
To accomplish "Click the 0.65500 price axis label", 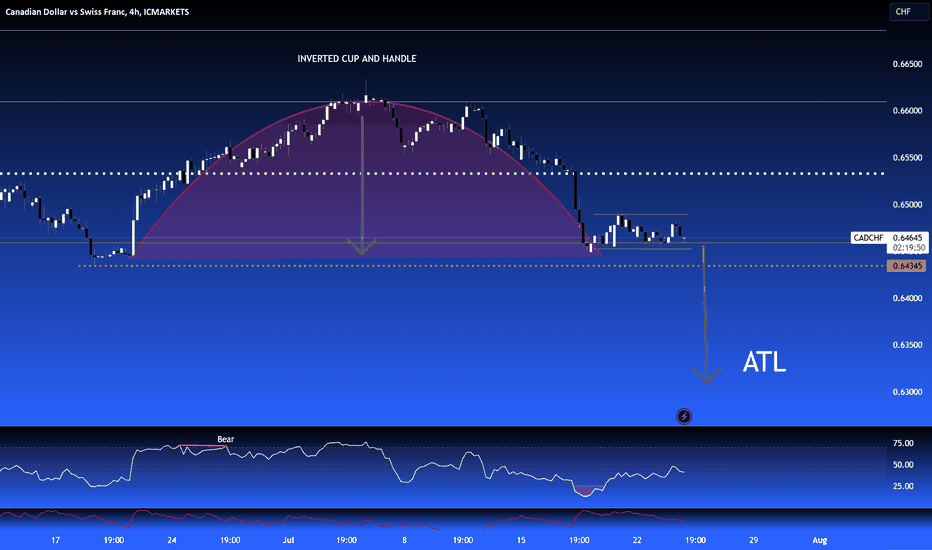I will pyautogui.click(x=907, y=158).
